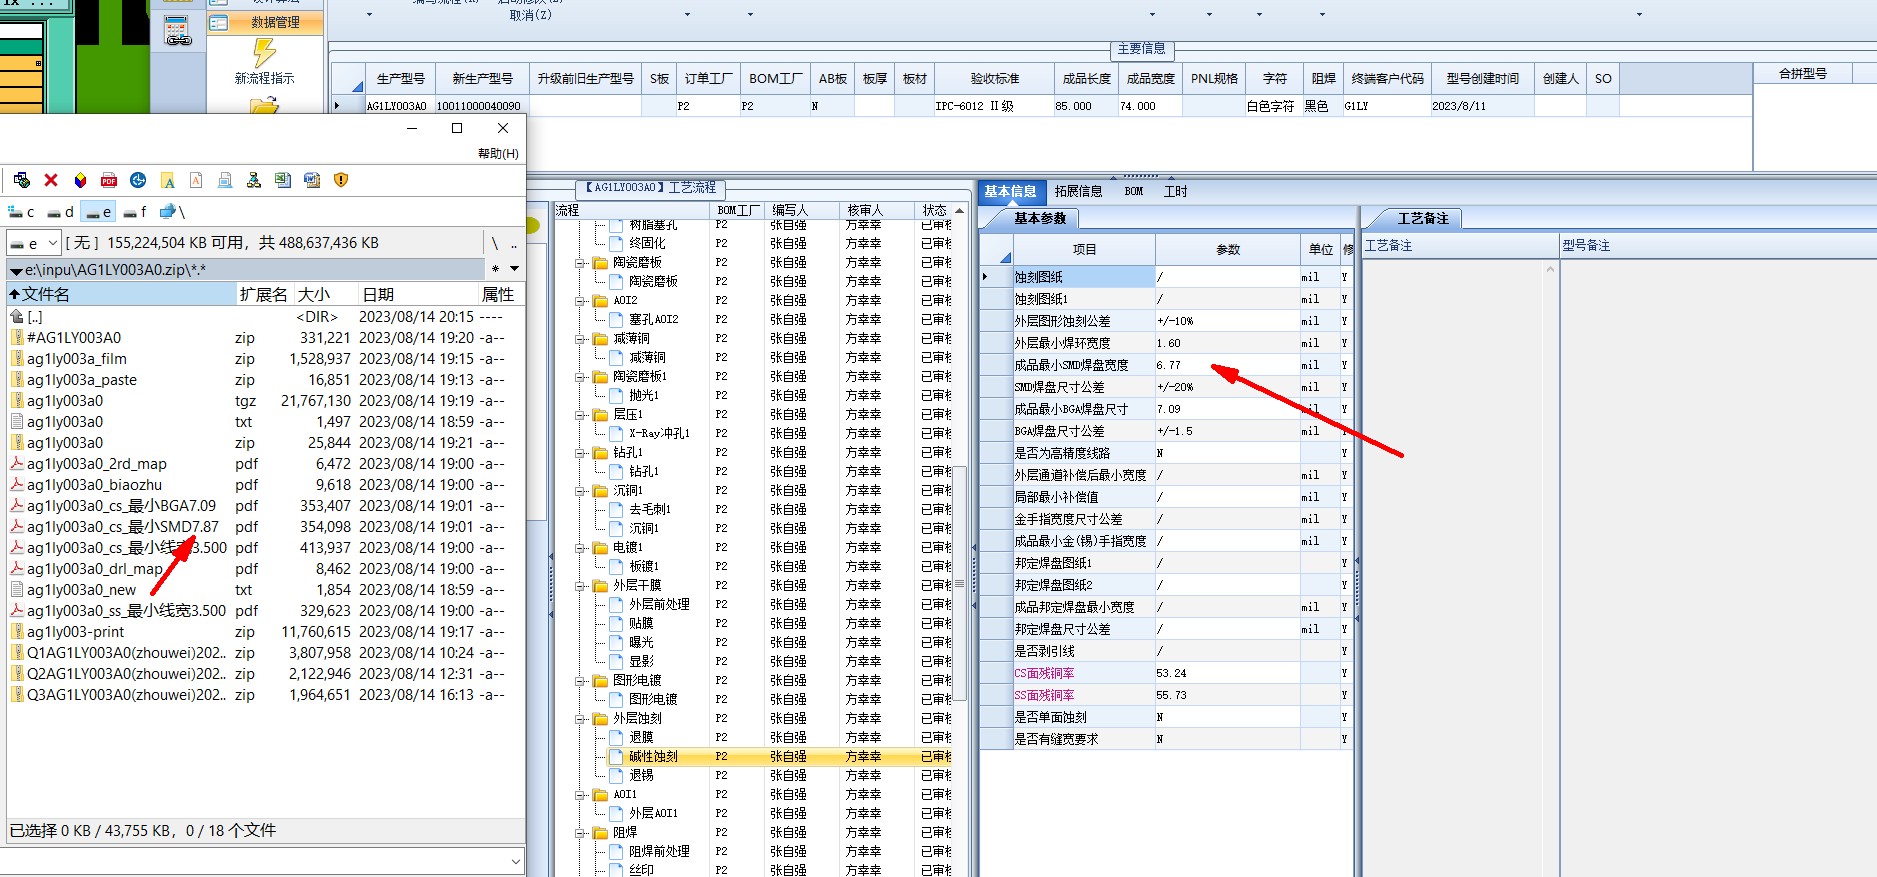Switch to the 拓展信息 tab
Screen dimensions: 1877x877
click(x=1078, y=191)
